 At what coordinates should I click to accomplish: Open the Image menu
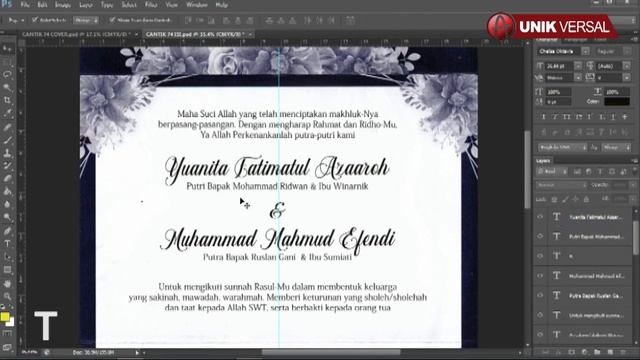click(x=62, y=5)
